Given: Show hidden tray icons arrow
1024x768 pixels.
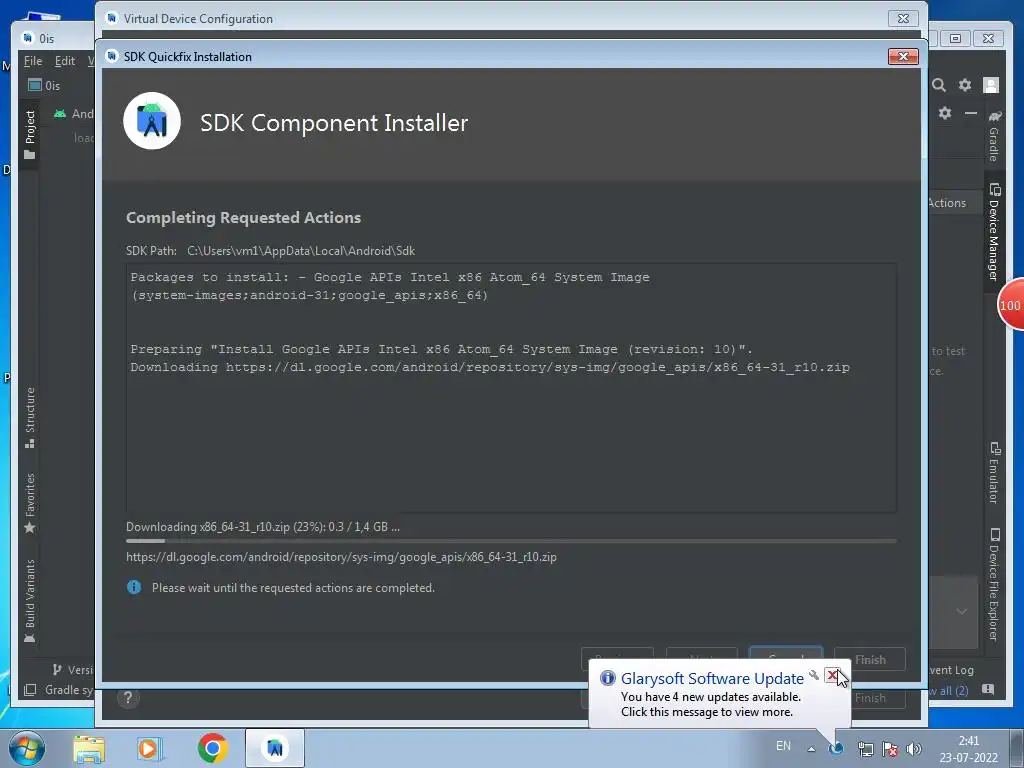Looking at the screenshot, I should 811,749.
